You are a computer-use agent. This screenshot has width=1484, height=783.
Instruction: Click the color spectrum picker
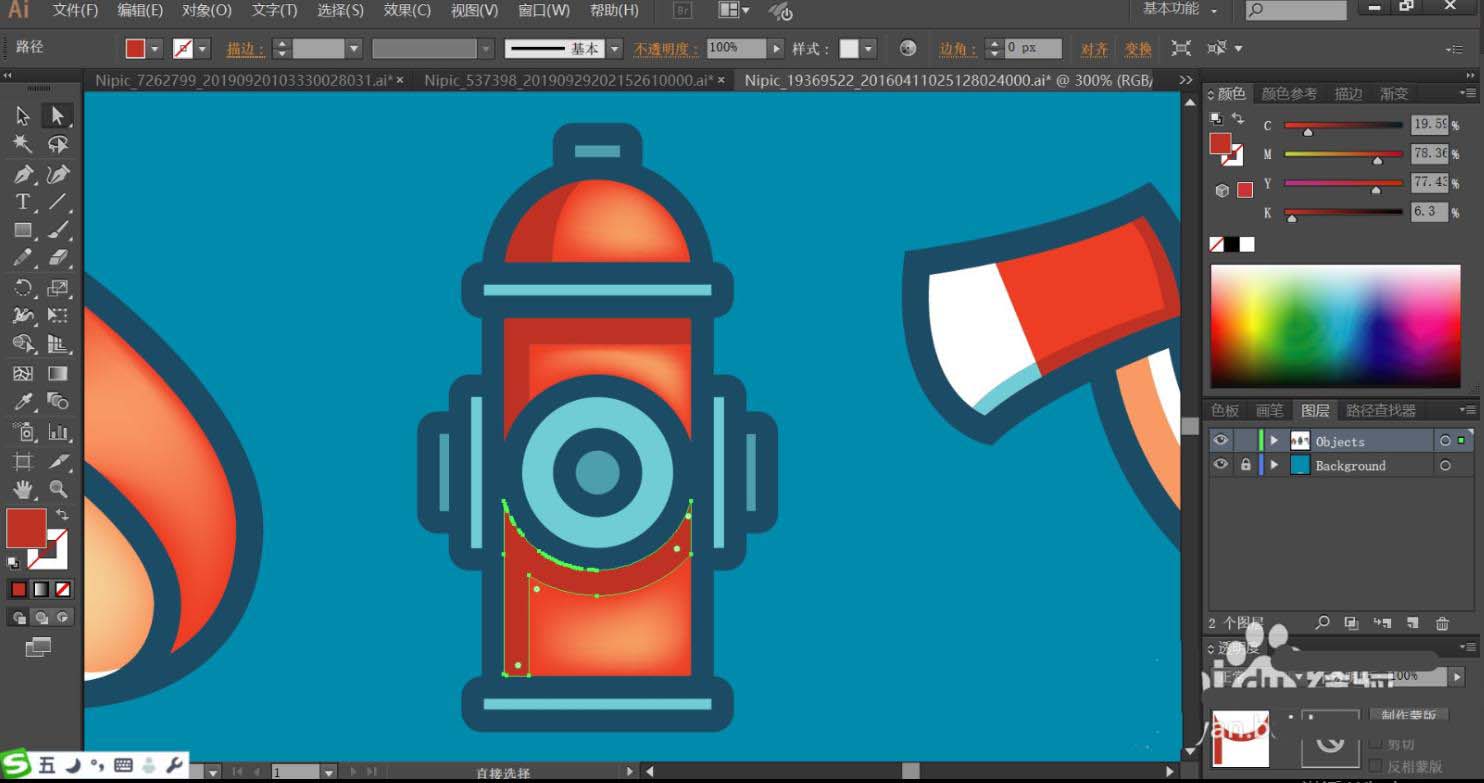pos(1335,326)
